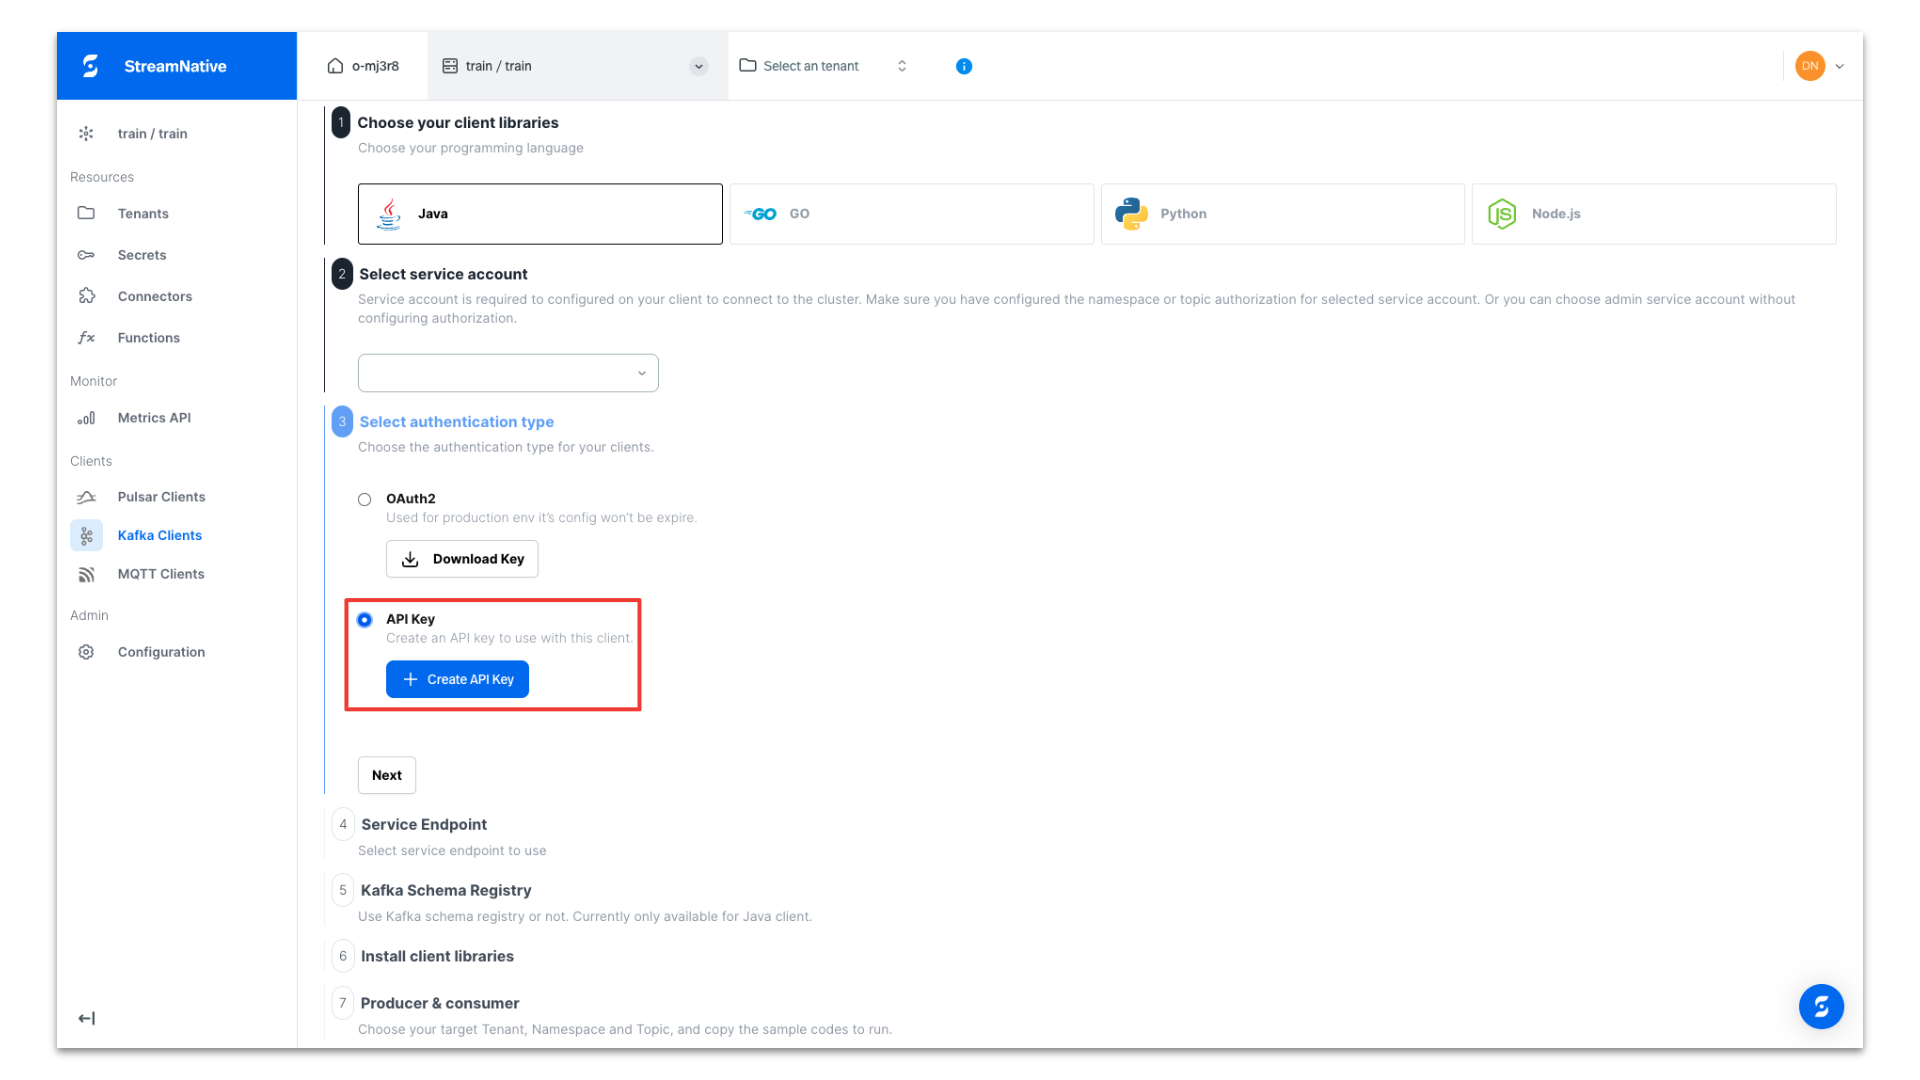
Task: Open the service account dropdown
Action: tap(507, 372)
